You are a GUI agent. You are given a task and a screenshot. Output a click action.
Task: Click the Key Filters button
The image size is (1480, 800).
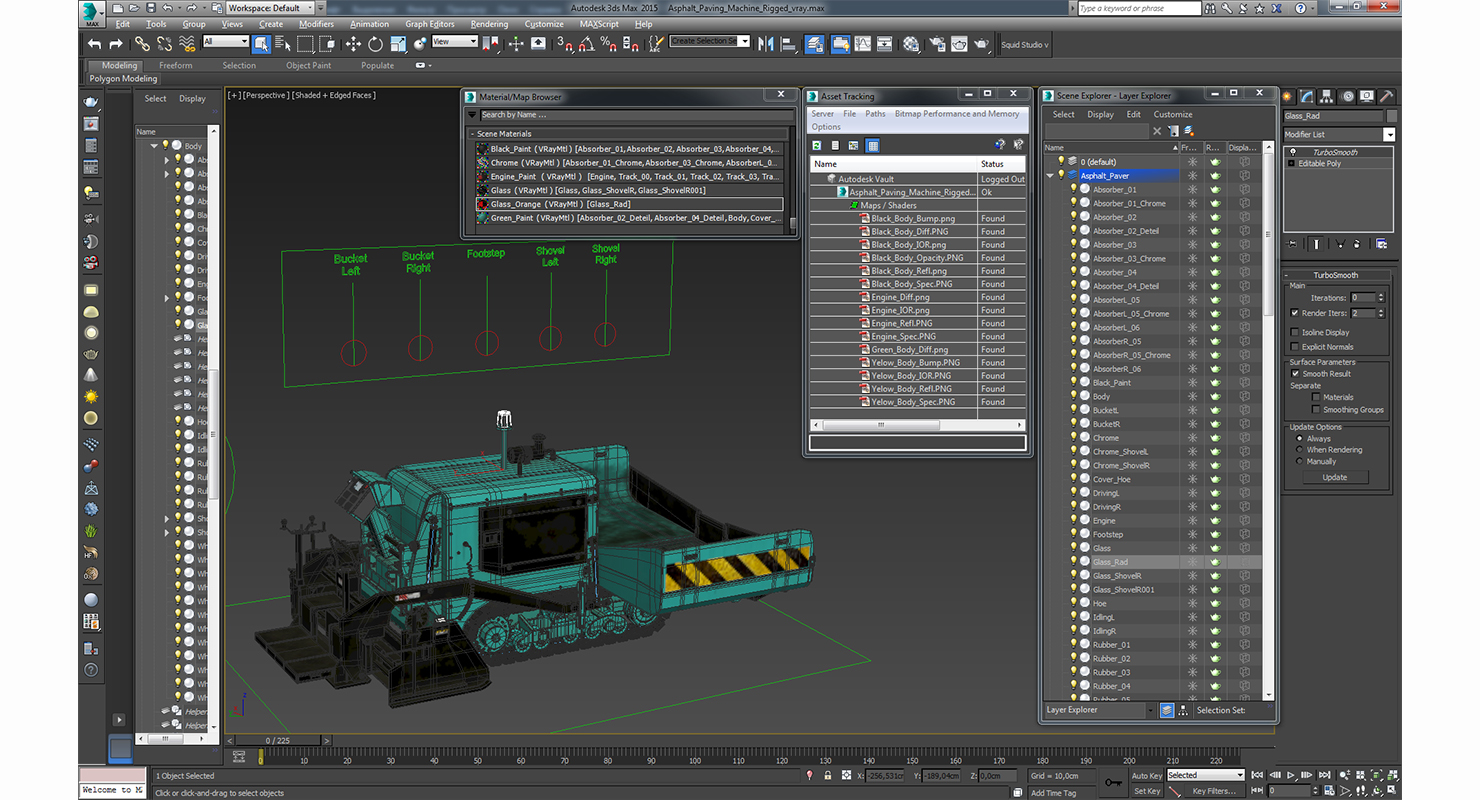tap(1214, 791)
